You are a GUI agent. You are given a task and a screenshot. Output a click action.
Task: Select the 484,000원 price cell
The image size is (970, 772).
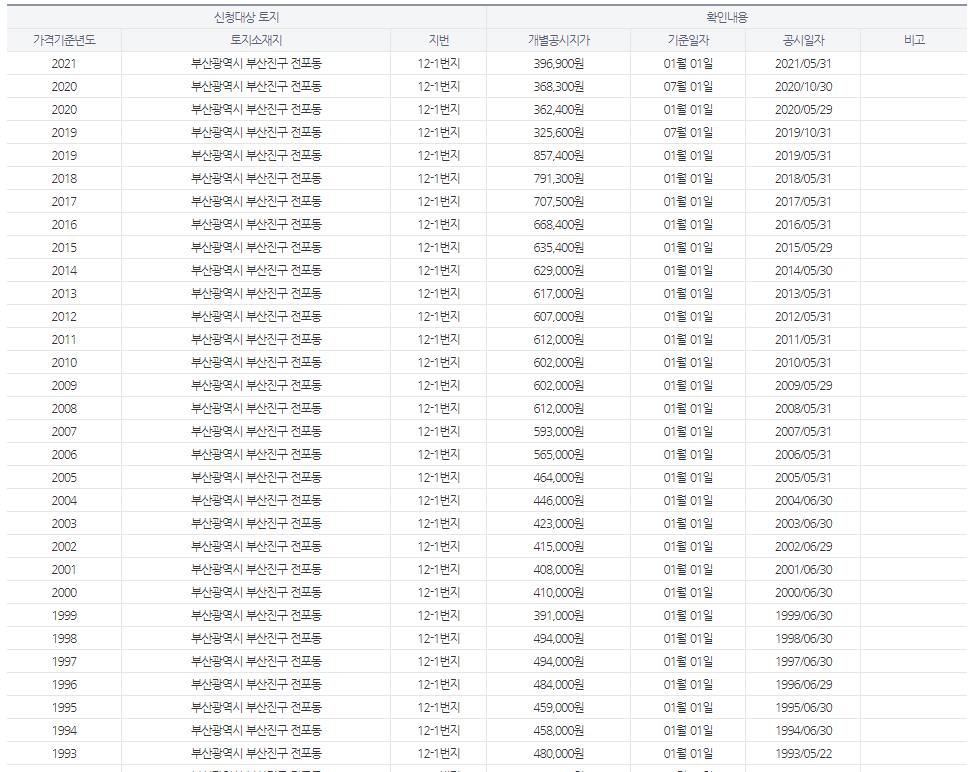pos(559,684)
